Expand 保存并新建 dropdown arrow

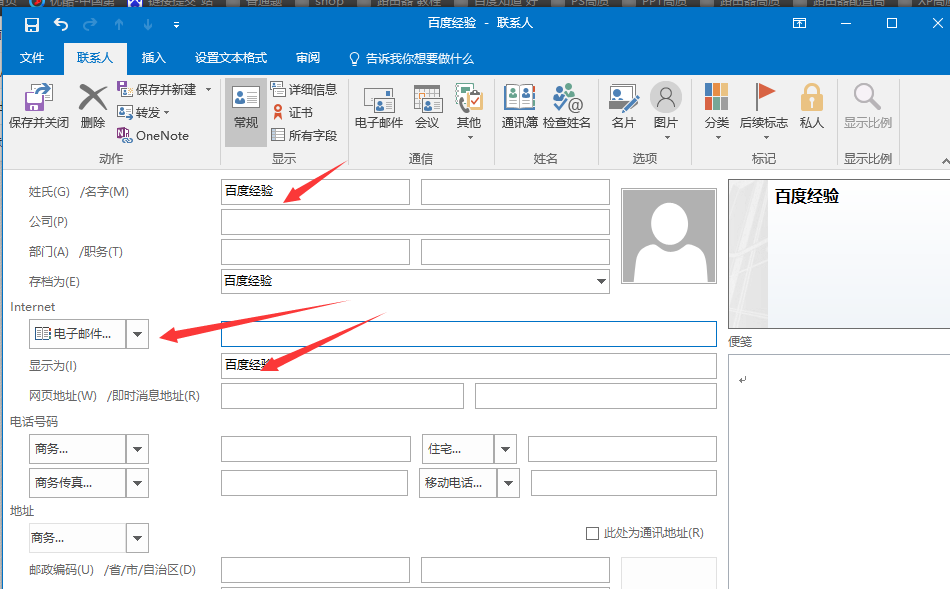click(x=208, y=90)
